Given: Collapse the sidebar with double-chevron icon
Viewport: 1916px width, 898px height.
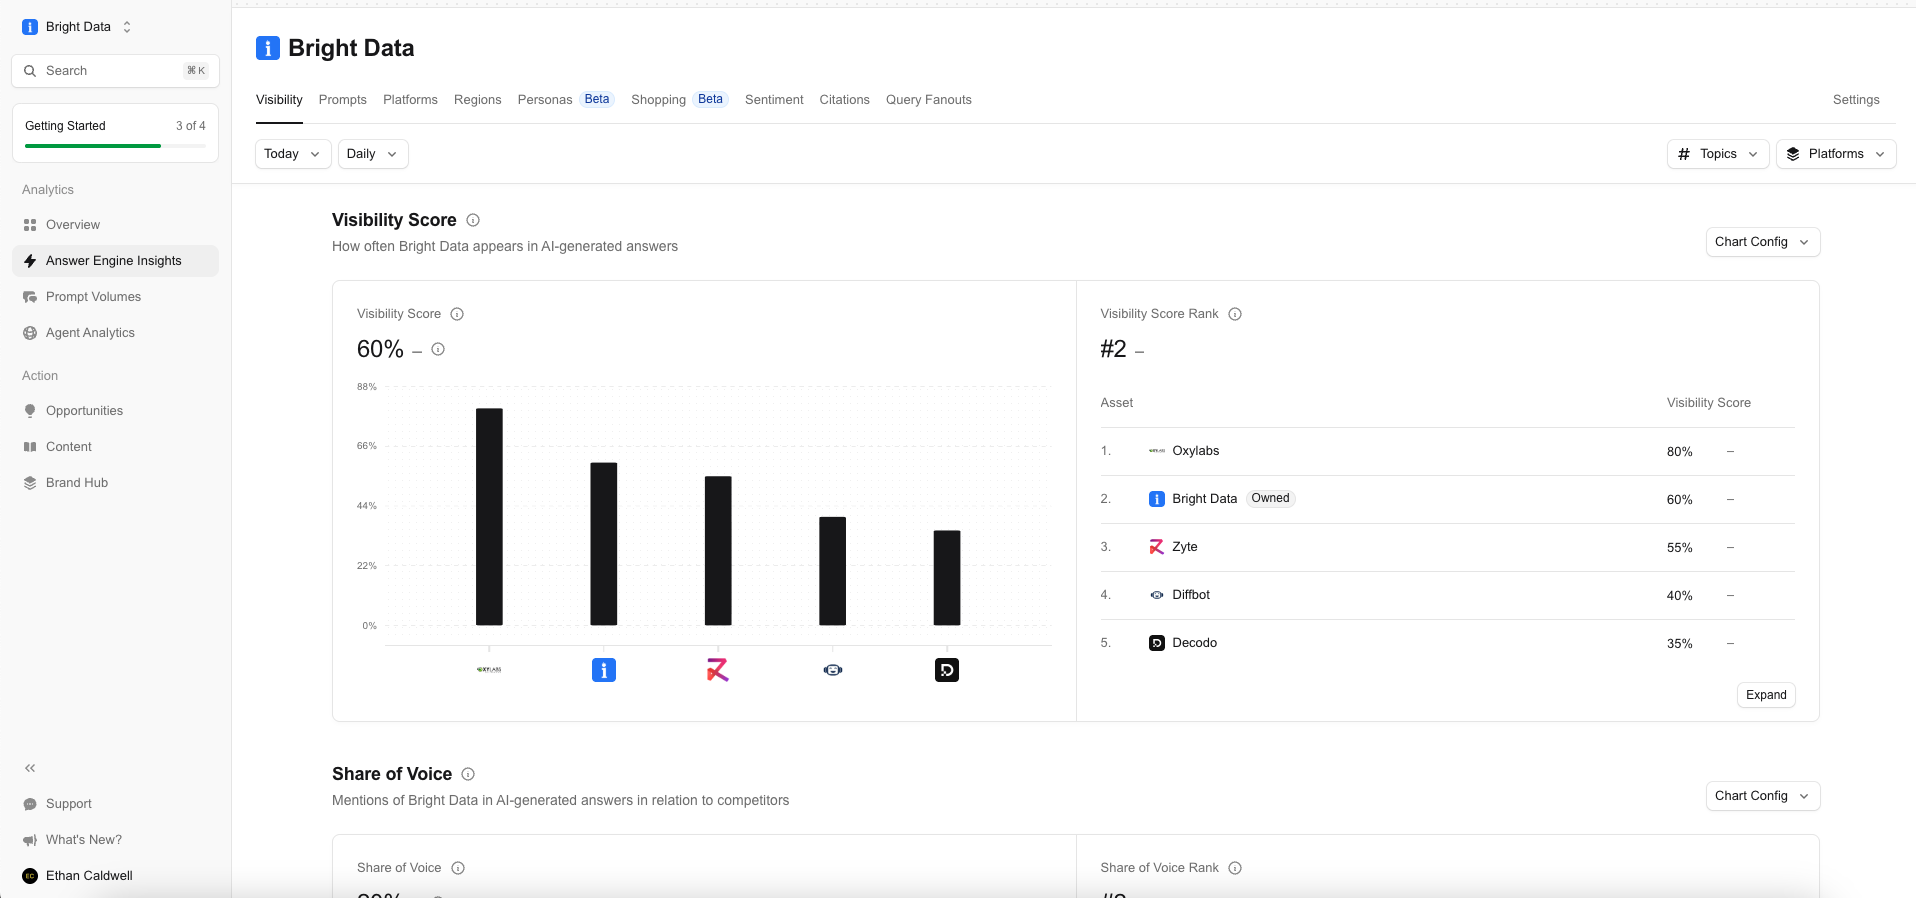Looking at the screenshot, I should click(30, 768).
